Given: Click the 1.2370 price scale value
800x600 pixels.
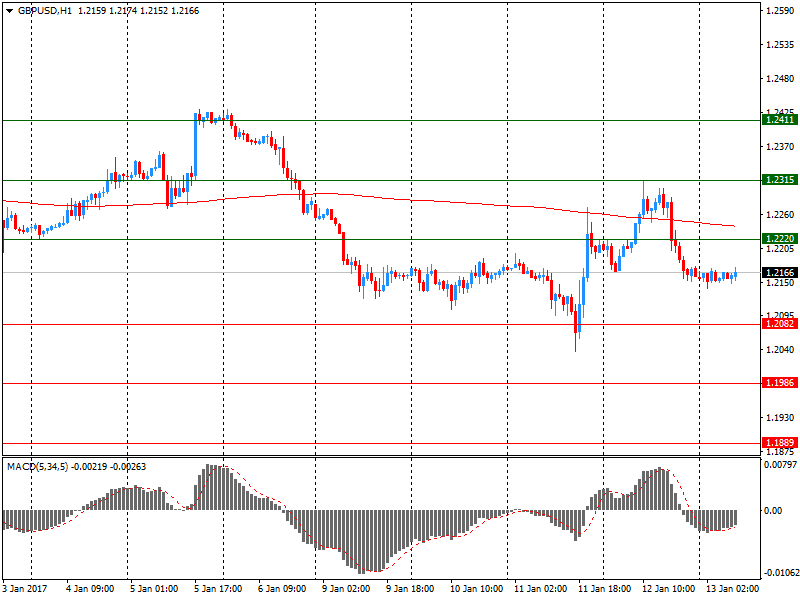Looking at the screenshot, I should (x=780, y=146).
